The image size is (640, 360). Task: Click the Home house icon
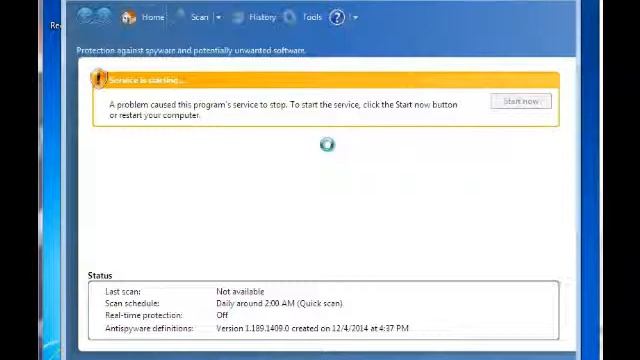[128, 18]
